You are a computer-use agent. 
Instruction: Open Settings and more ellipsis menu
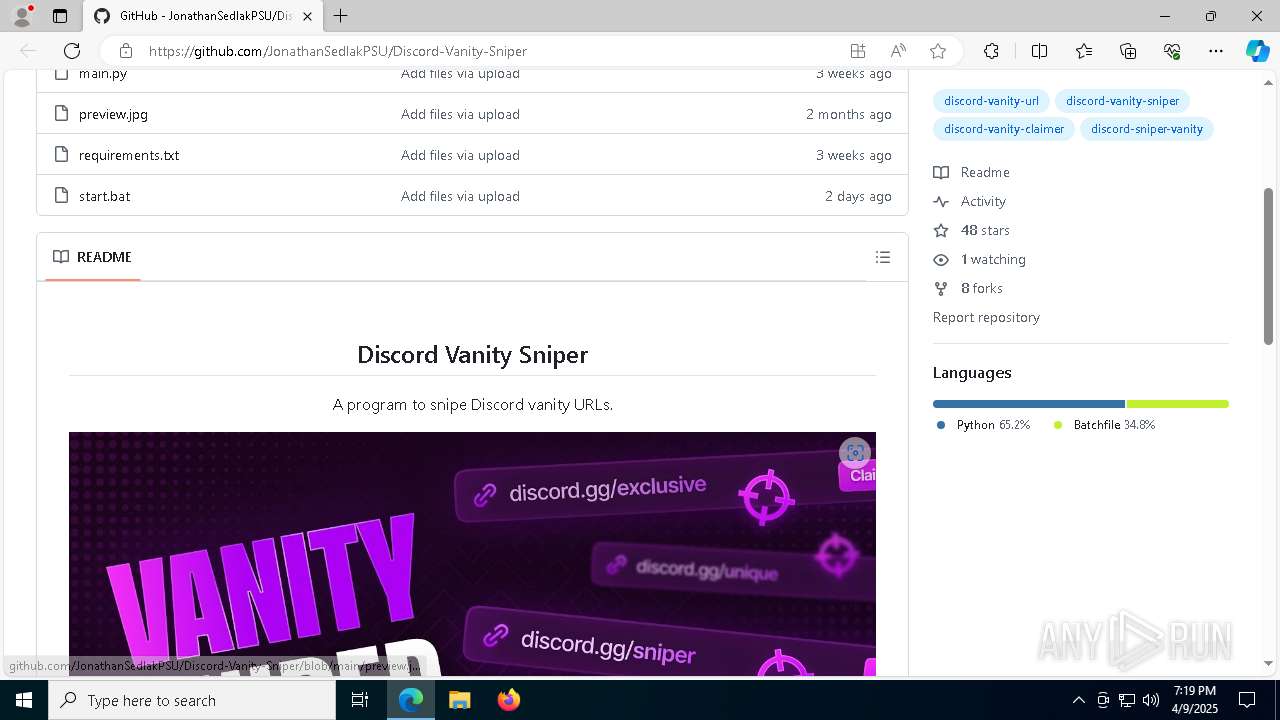pyautogui.click(x=1216, y=51)
